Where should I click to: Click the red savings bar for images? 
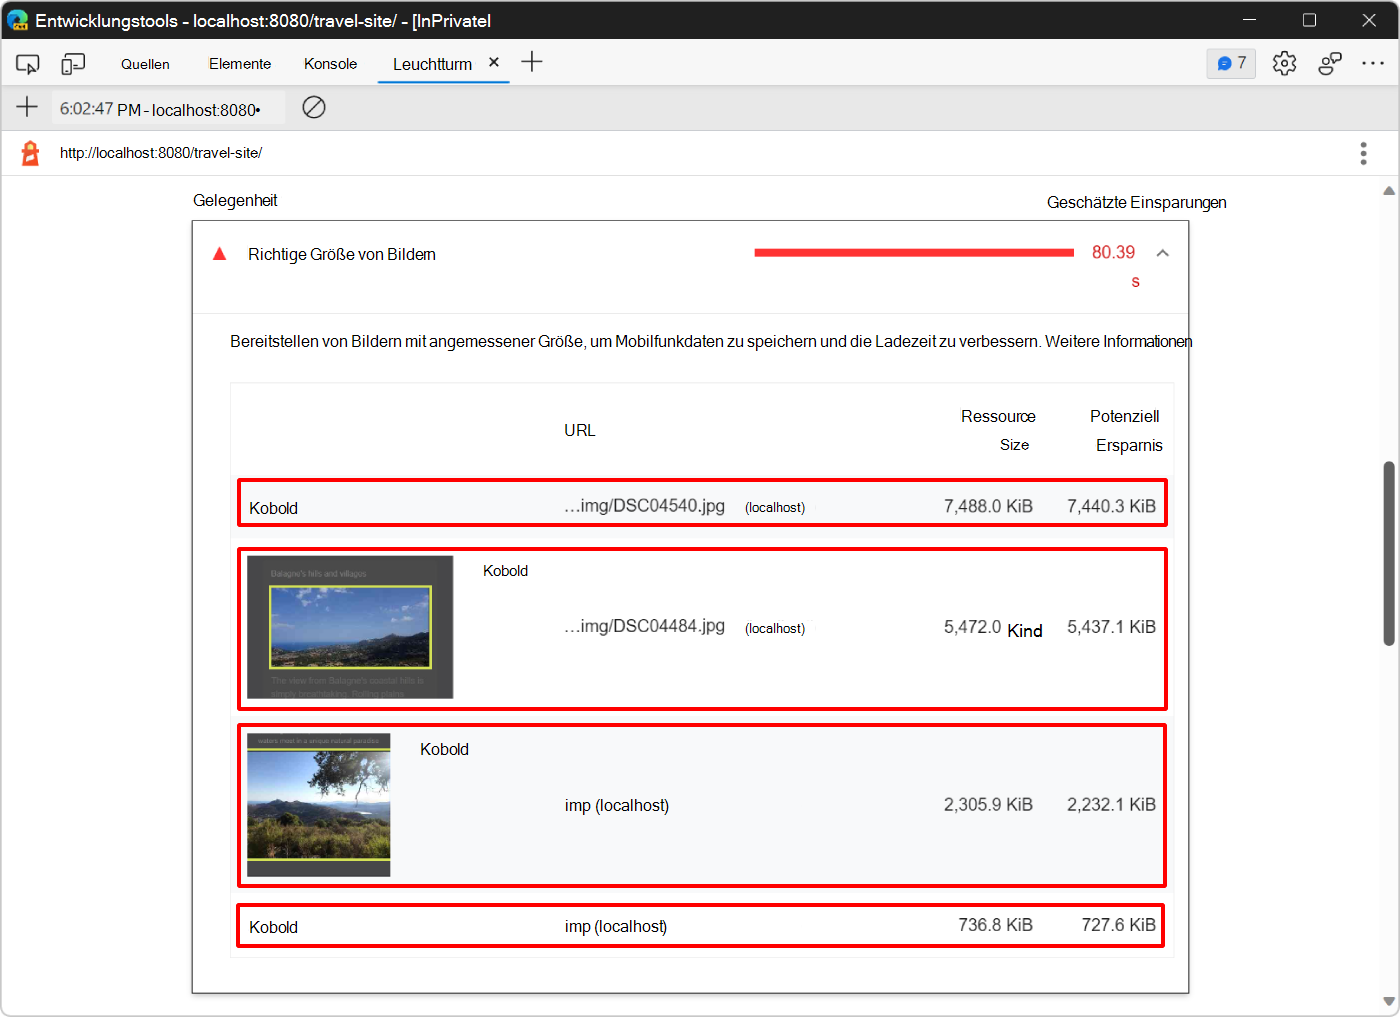pos(912,252)
